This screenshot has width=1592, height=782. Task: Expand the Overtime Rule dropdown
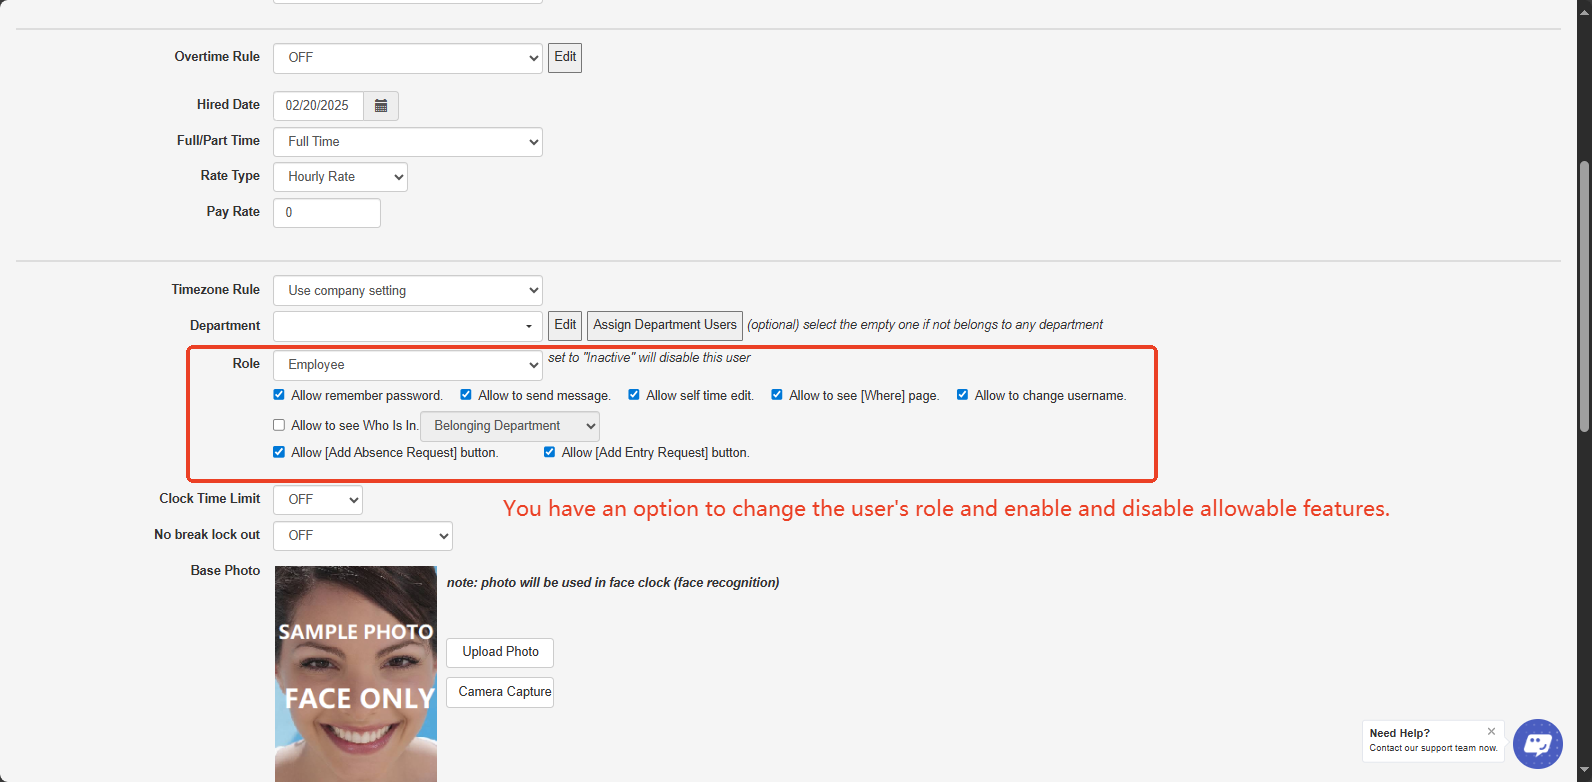click(x=407, y=58)
